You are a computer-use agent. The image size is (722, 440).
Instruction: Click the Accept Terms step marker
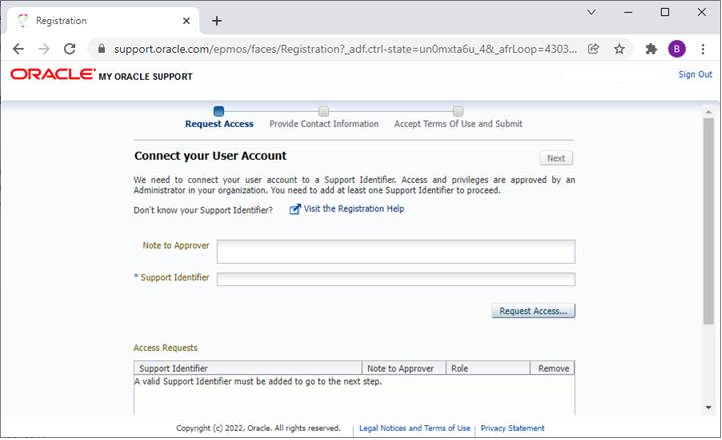coord(458,111)
